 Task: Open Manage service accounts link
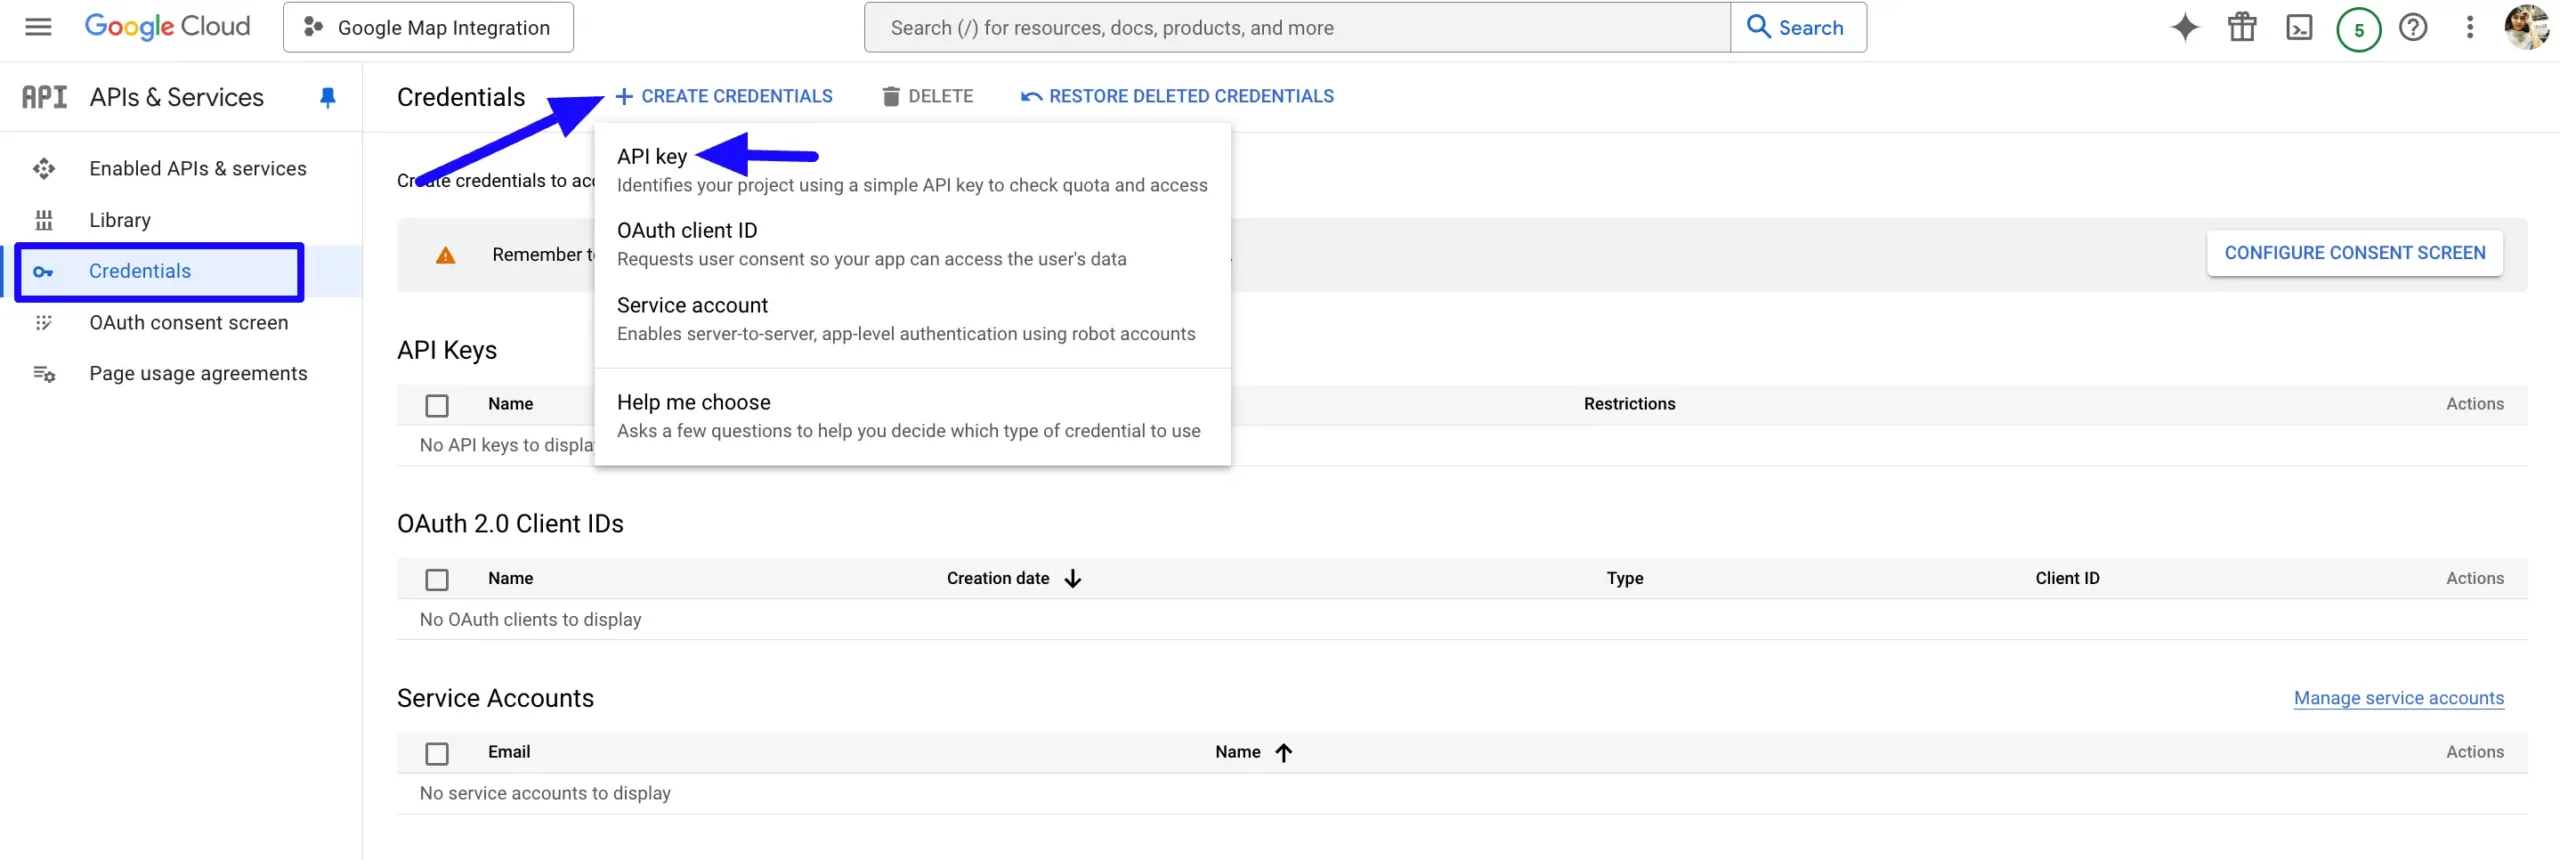(x=2398, y=698)
